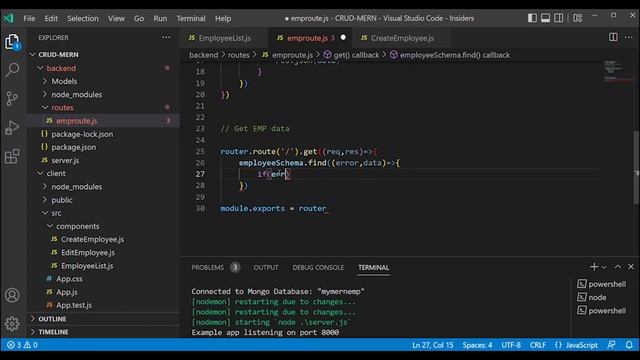
Task: Switch to the EmployeeList.js editor tab
Action: tap(224, 38)
